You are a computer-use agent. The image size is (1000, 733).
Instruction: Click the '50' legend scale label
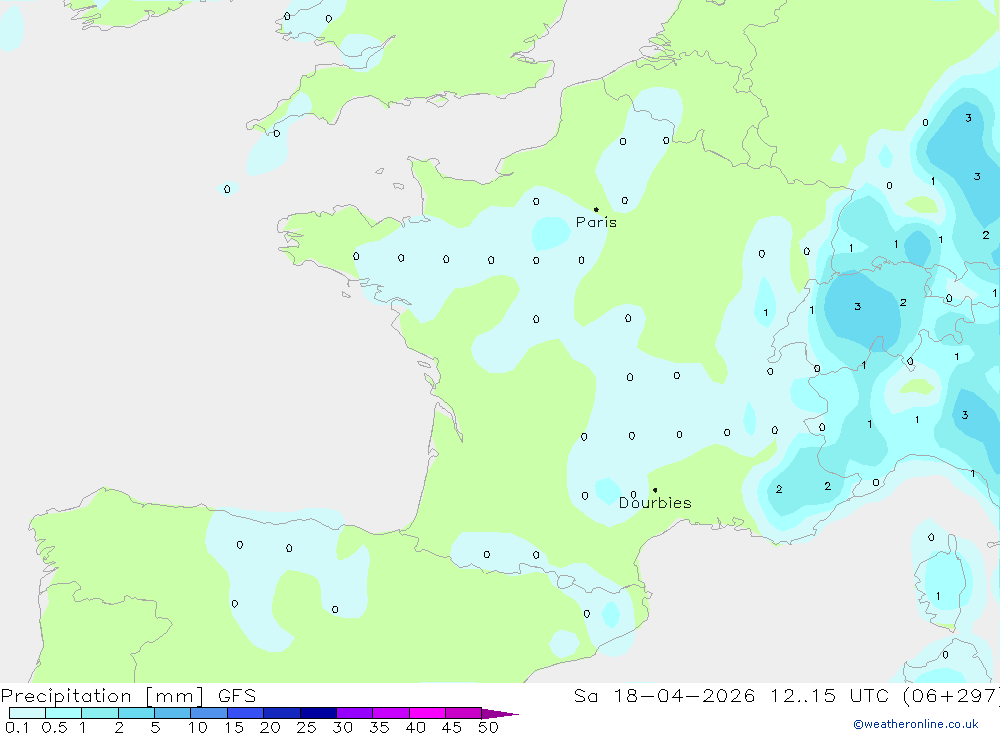pyautogui.click(x=488, y=727)
